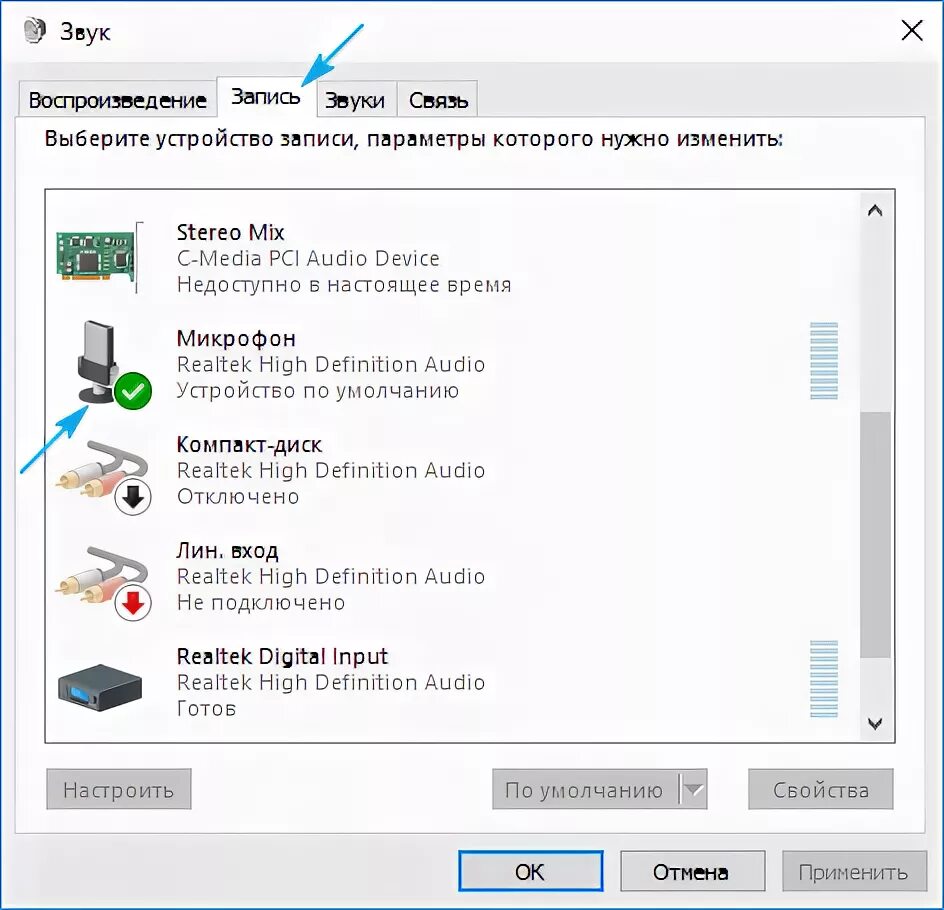This screenshot has height=910, width=944.
Task: Select the Микрофон device icon
Action: click(x=114, y=365)
